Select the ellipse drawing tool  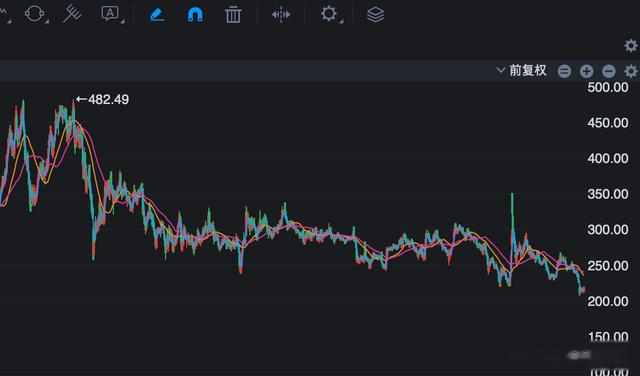point(34,14)
